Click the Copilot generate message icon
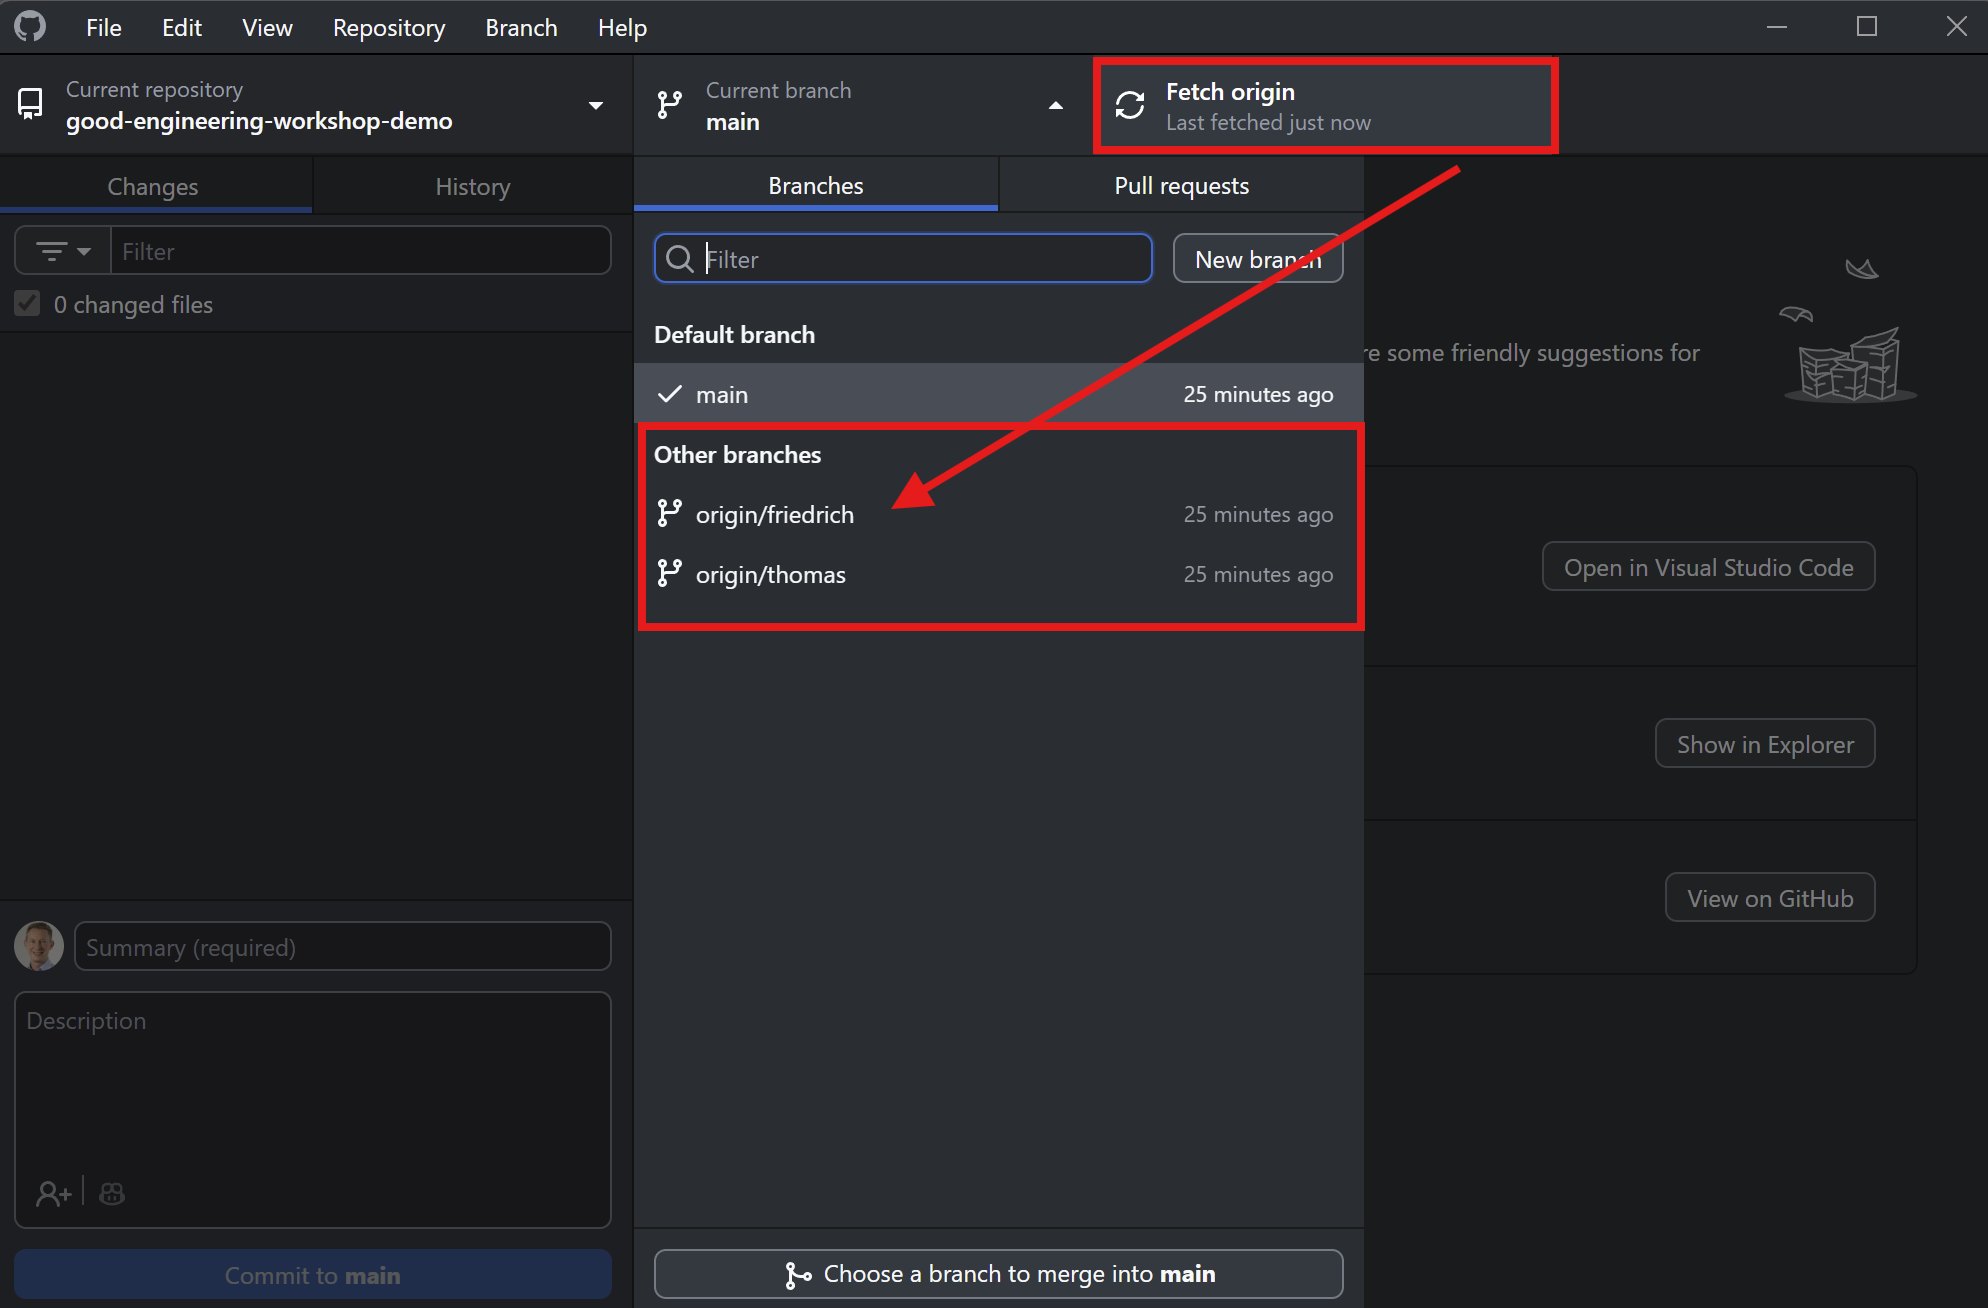1988x1308 pixels. pyautogui.click(x=112, y=1193)
